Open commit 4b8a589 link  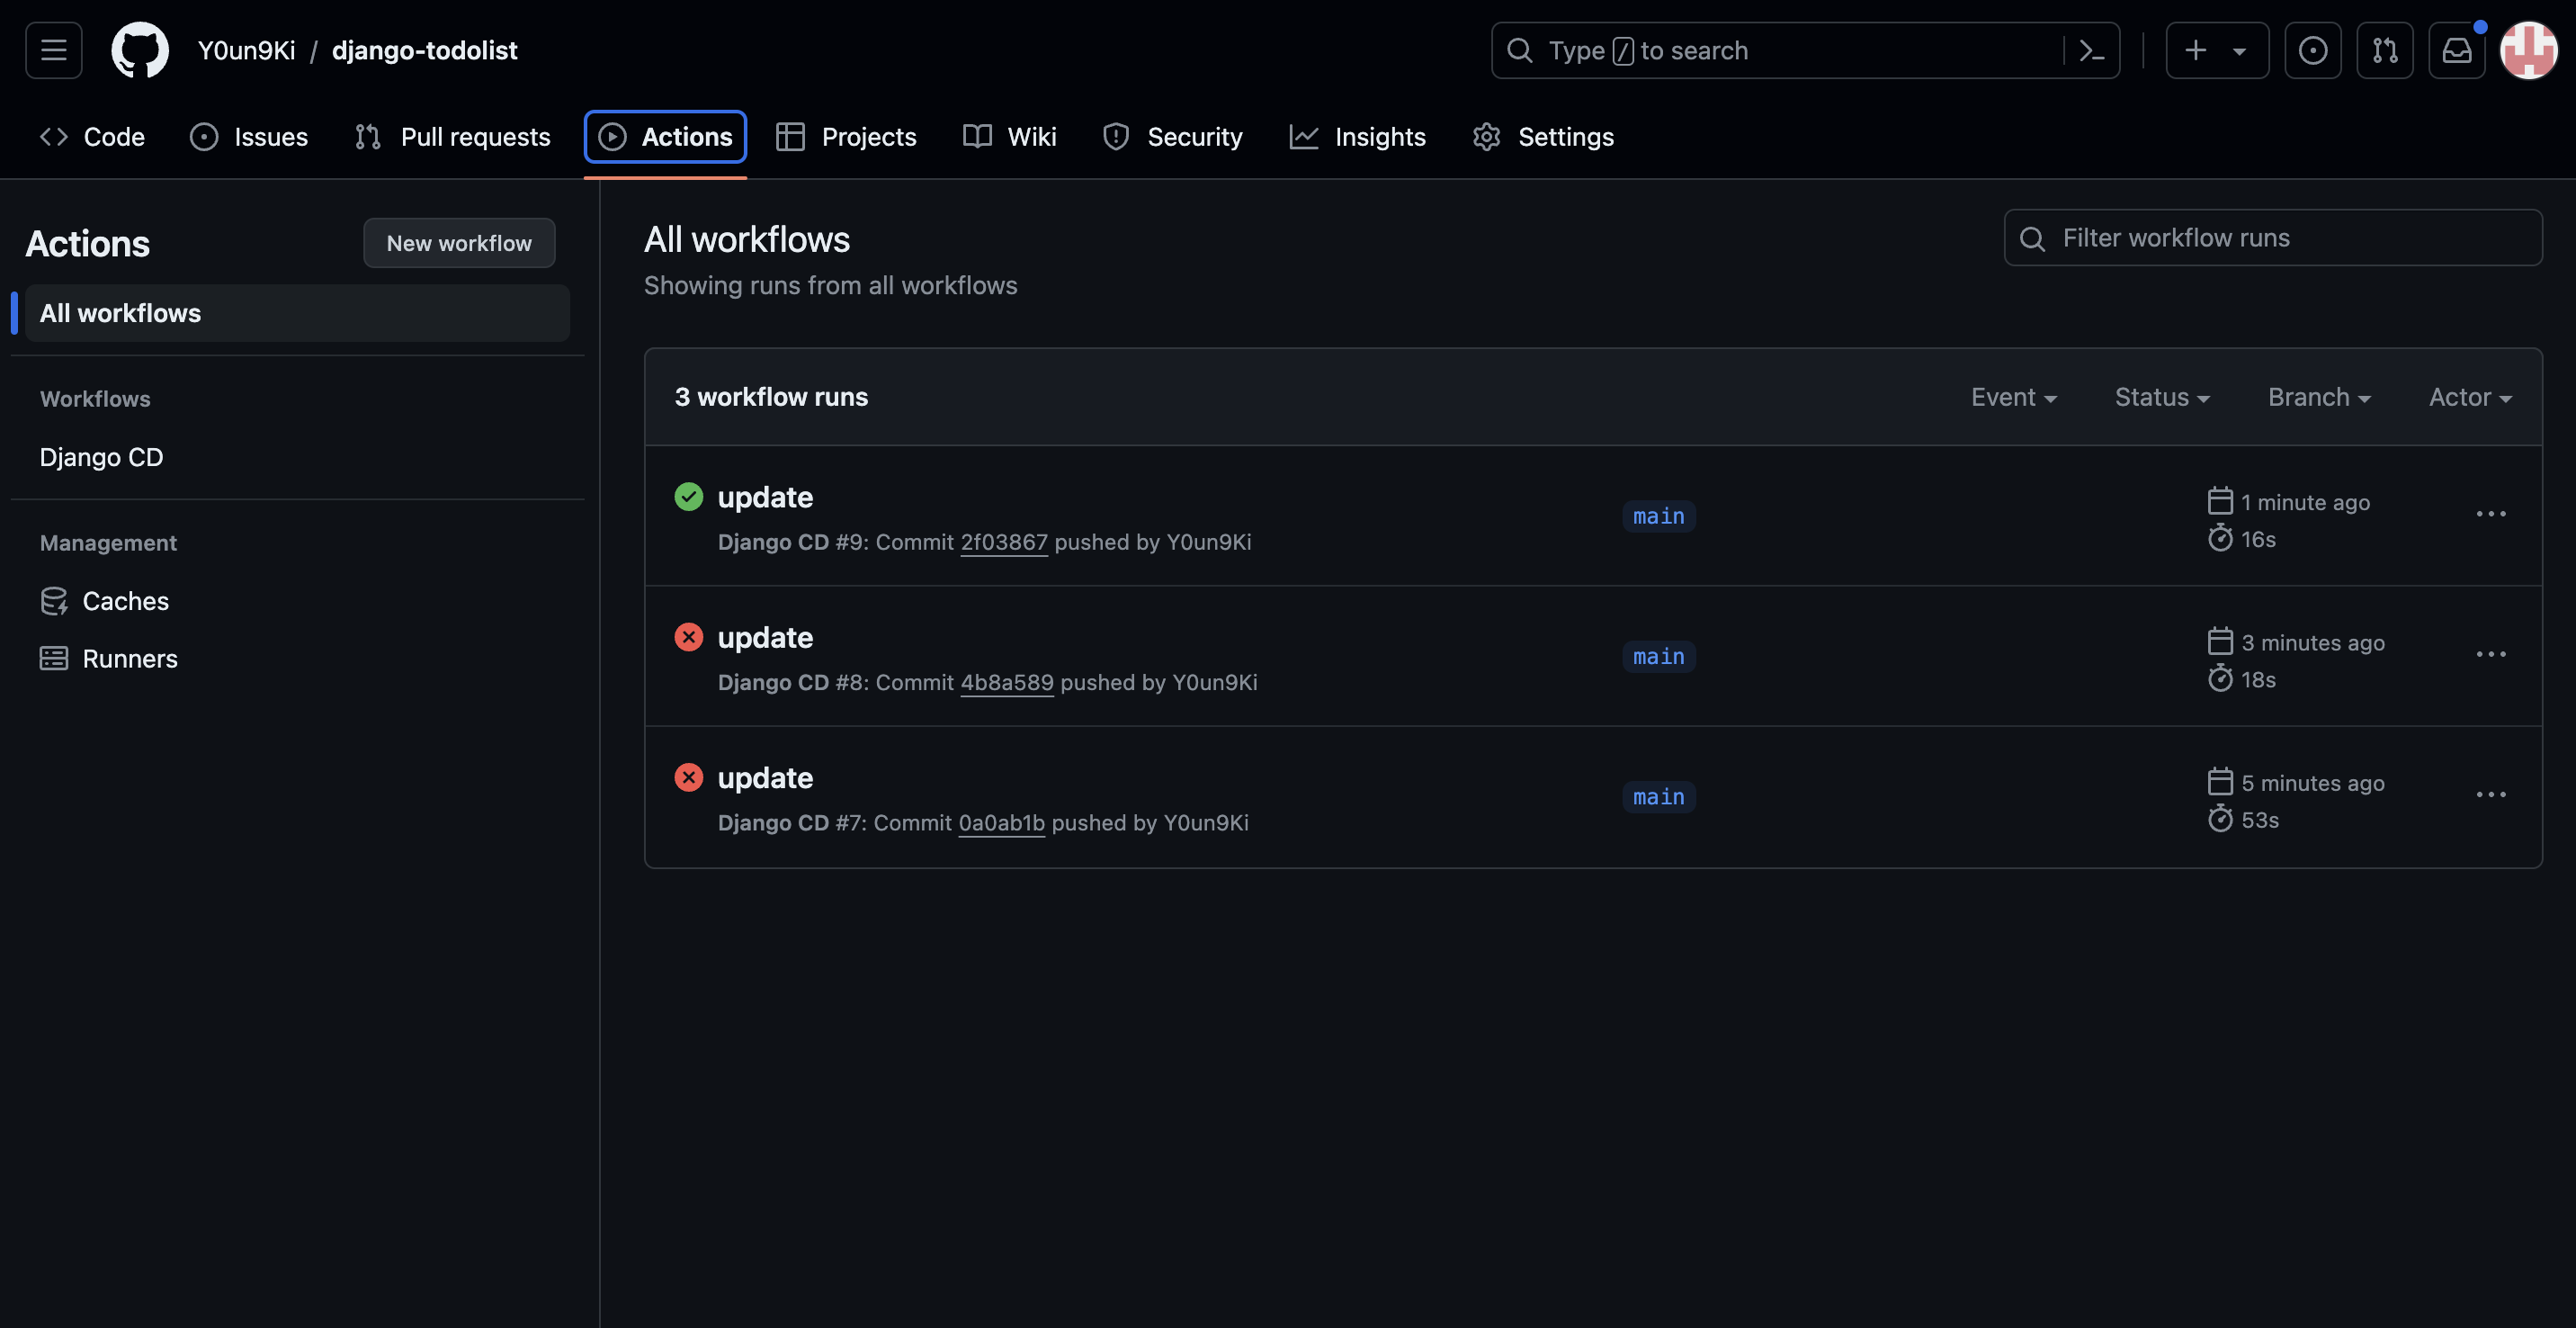coord(1007,682)
